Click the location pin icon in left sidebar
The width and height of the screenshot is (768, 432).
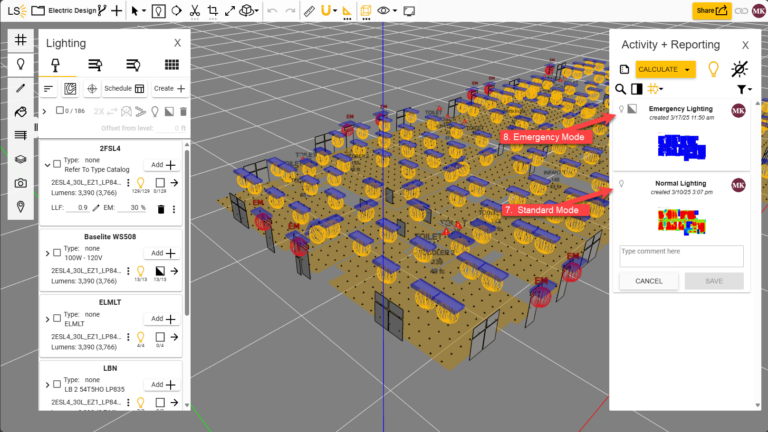tap(21, 206)
